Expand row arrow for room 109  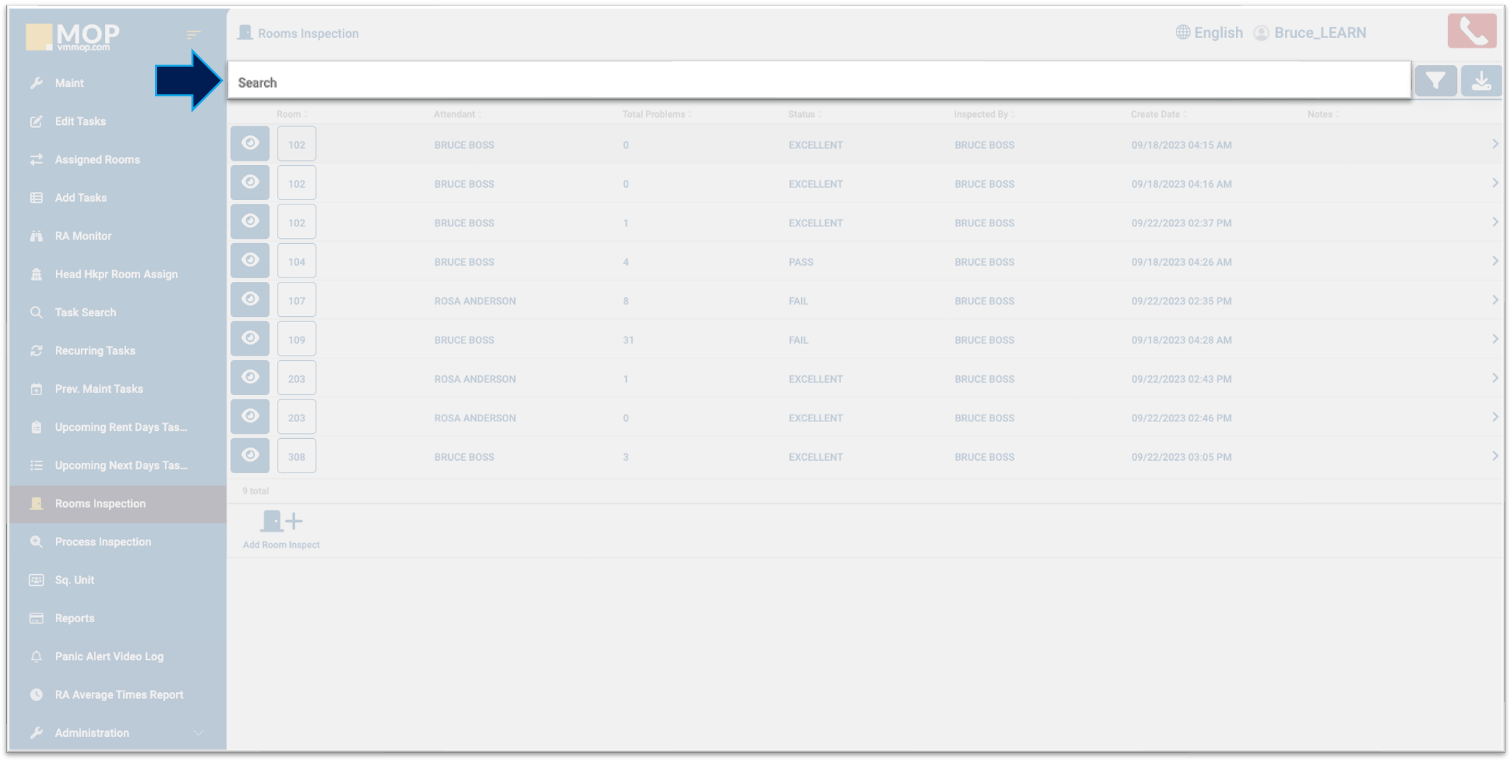(1495, 340)
